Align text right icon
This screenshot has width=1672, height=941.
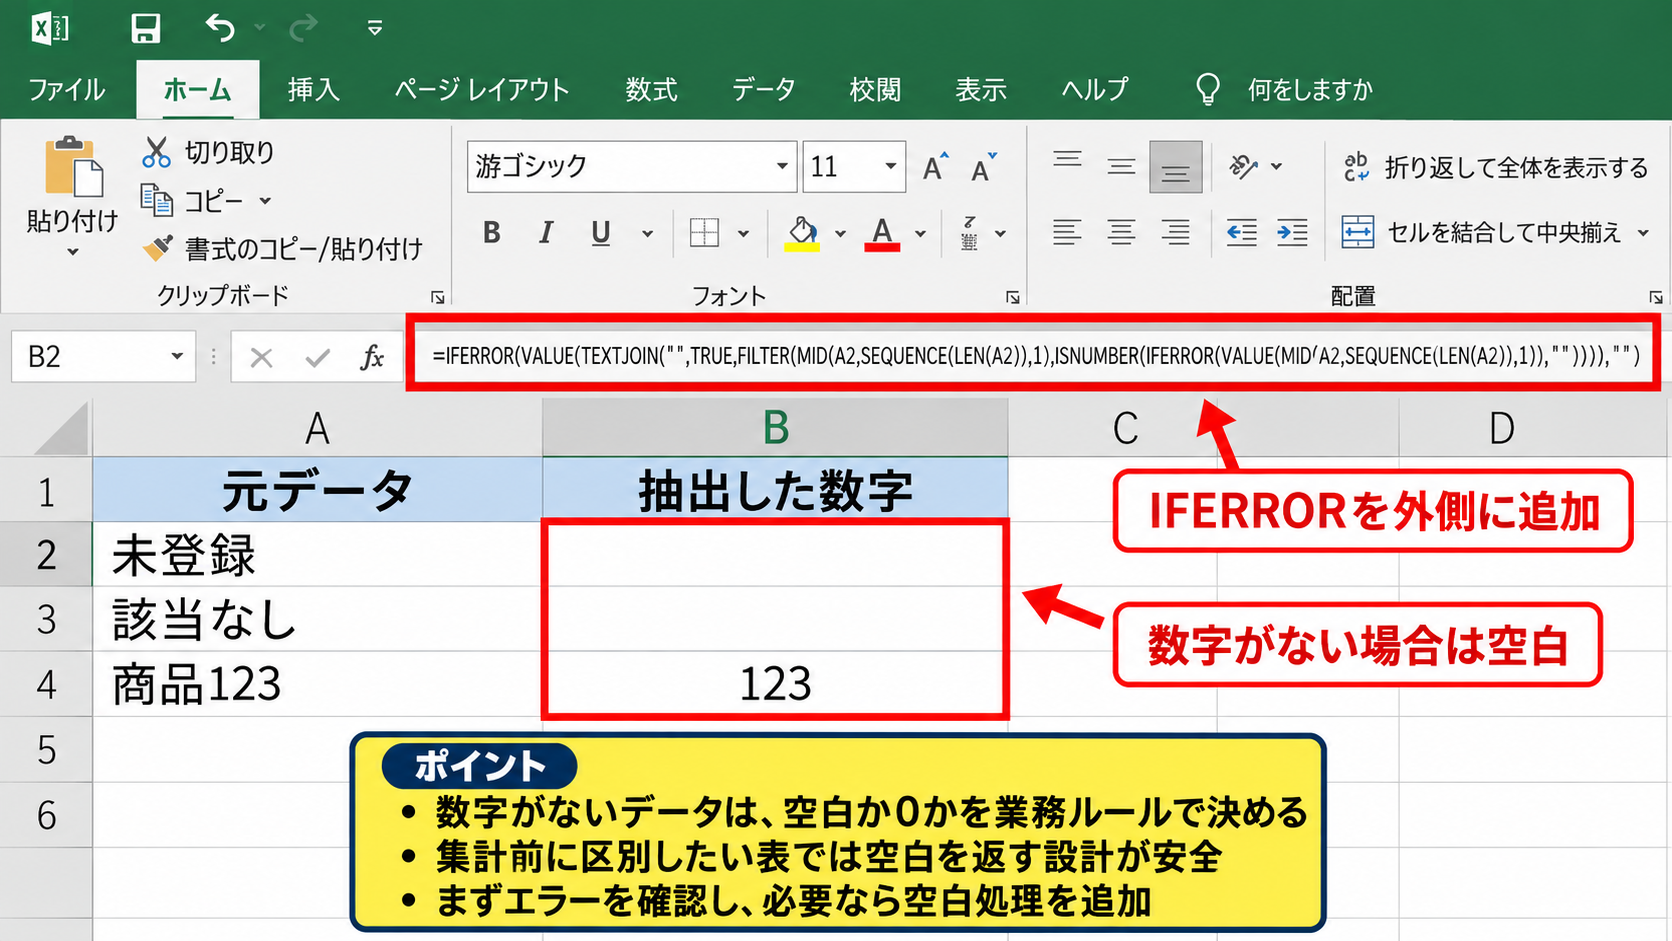click(x=1175, y=232)
